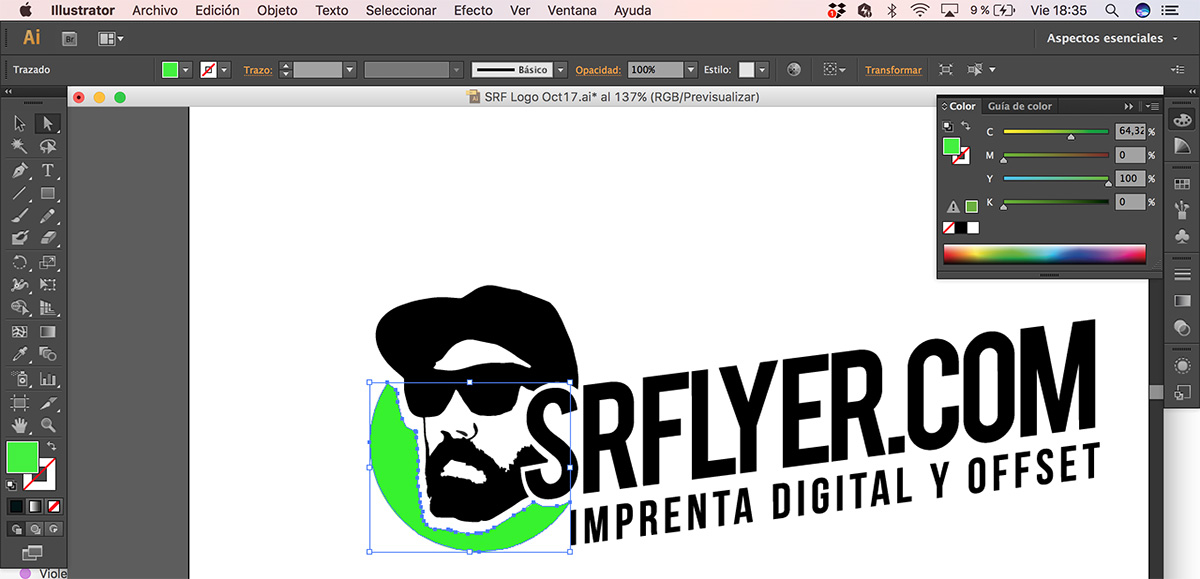Enable Draw Inside mode
The height and width of the screenshot is (579, 1200).
tap(54, 528)
